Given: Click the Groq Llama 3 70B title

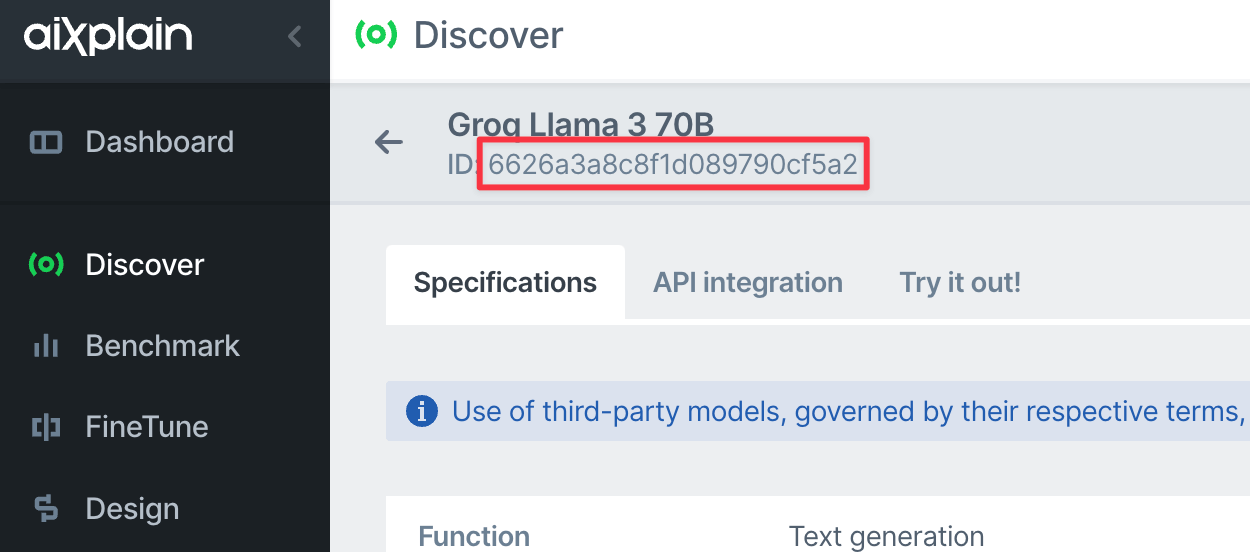Looking at the screenshot, I should click(x=581, y=125).
